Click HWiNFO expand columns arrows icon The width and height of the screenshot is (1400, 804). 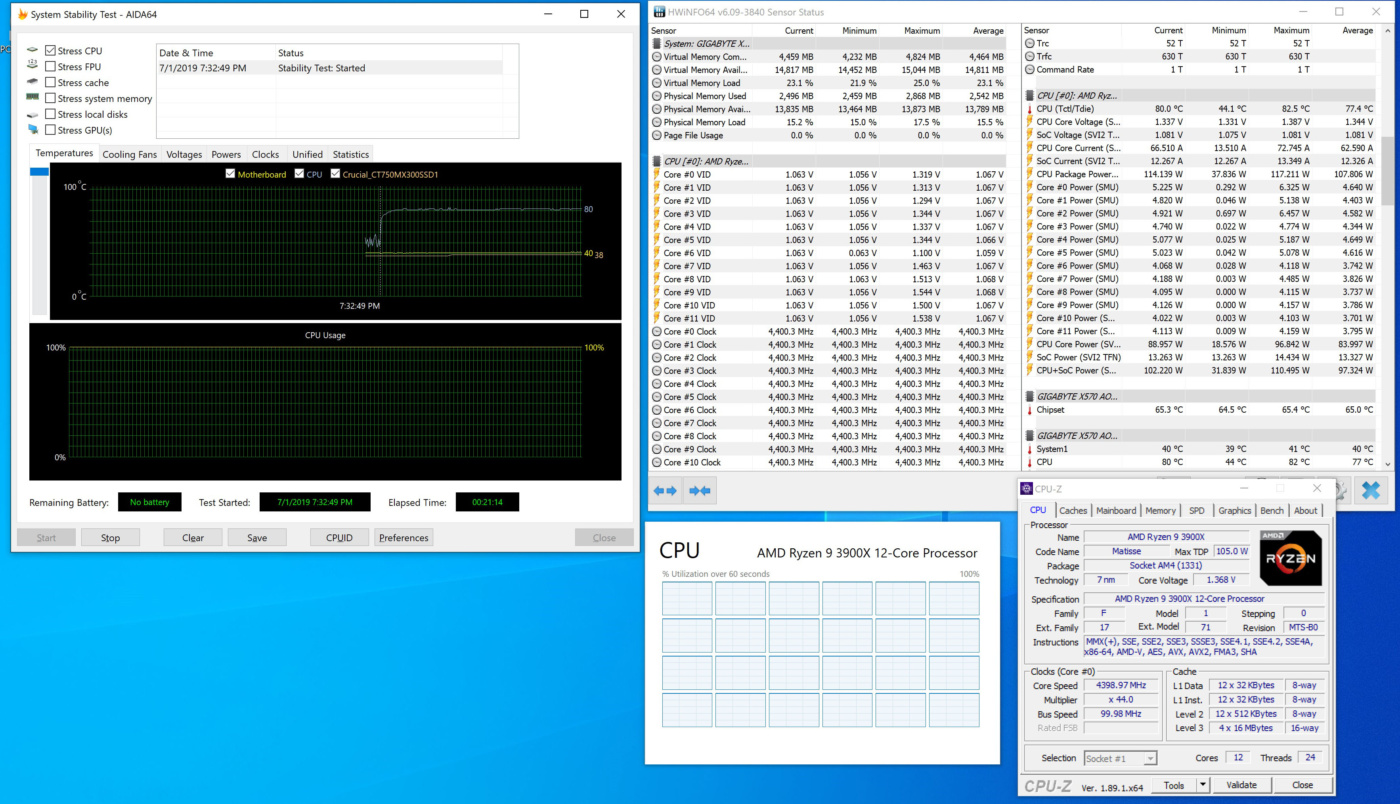tap(666, 490)
